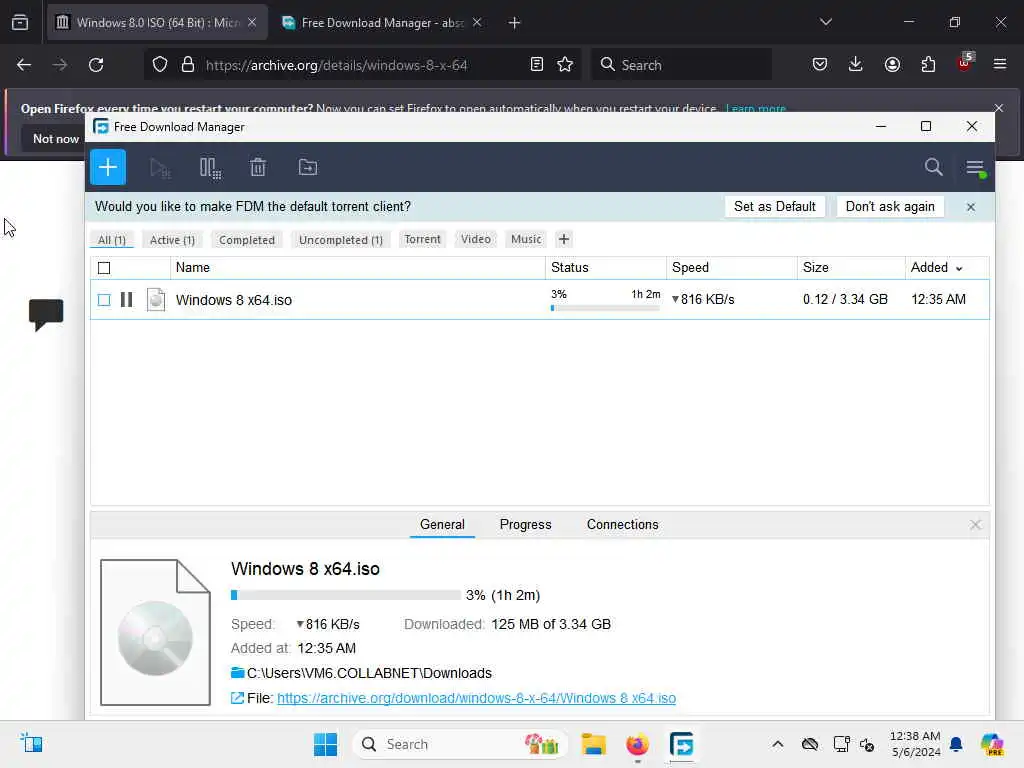Click the move to folder icon
The image size is (1024, 768).
tap(308, 168)
